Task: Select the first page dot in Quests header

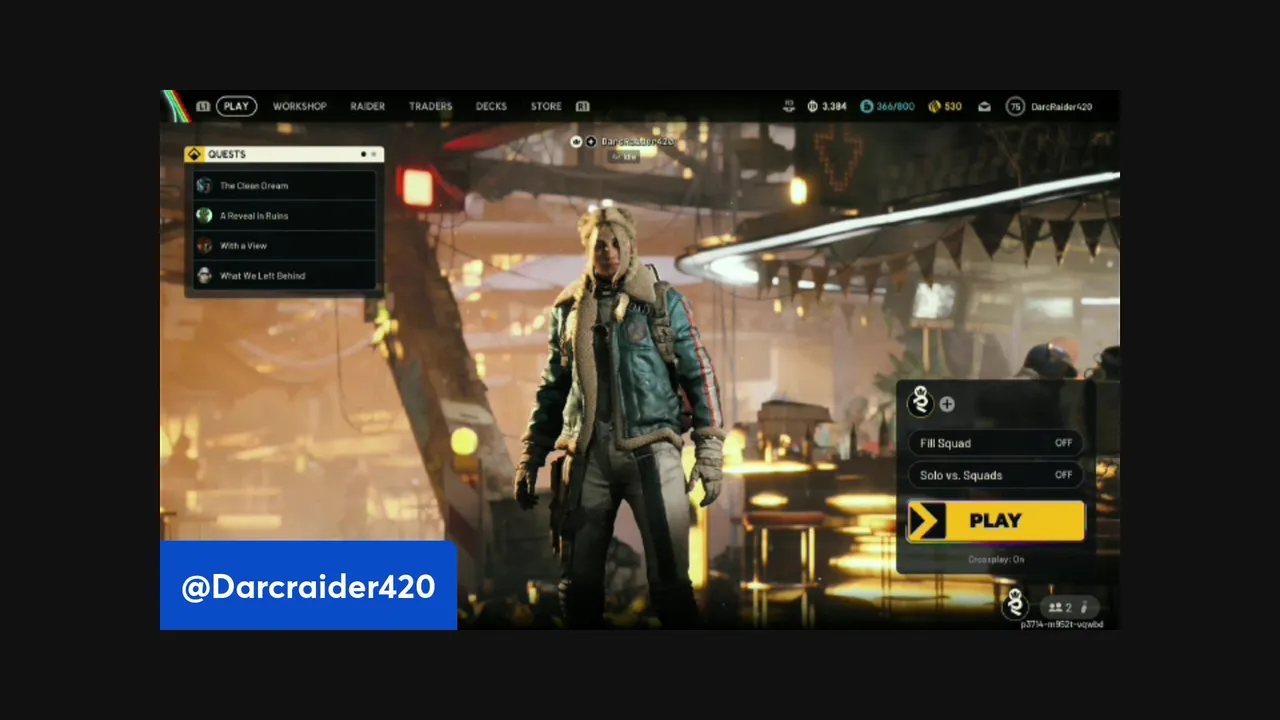Action: pos(363,154)
